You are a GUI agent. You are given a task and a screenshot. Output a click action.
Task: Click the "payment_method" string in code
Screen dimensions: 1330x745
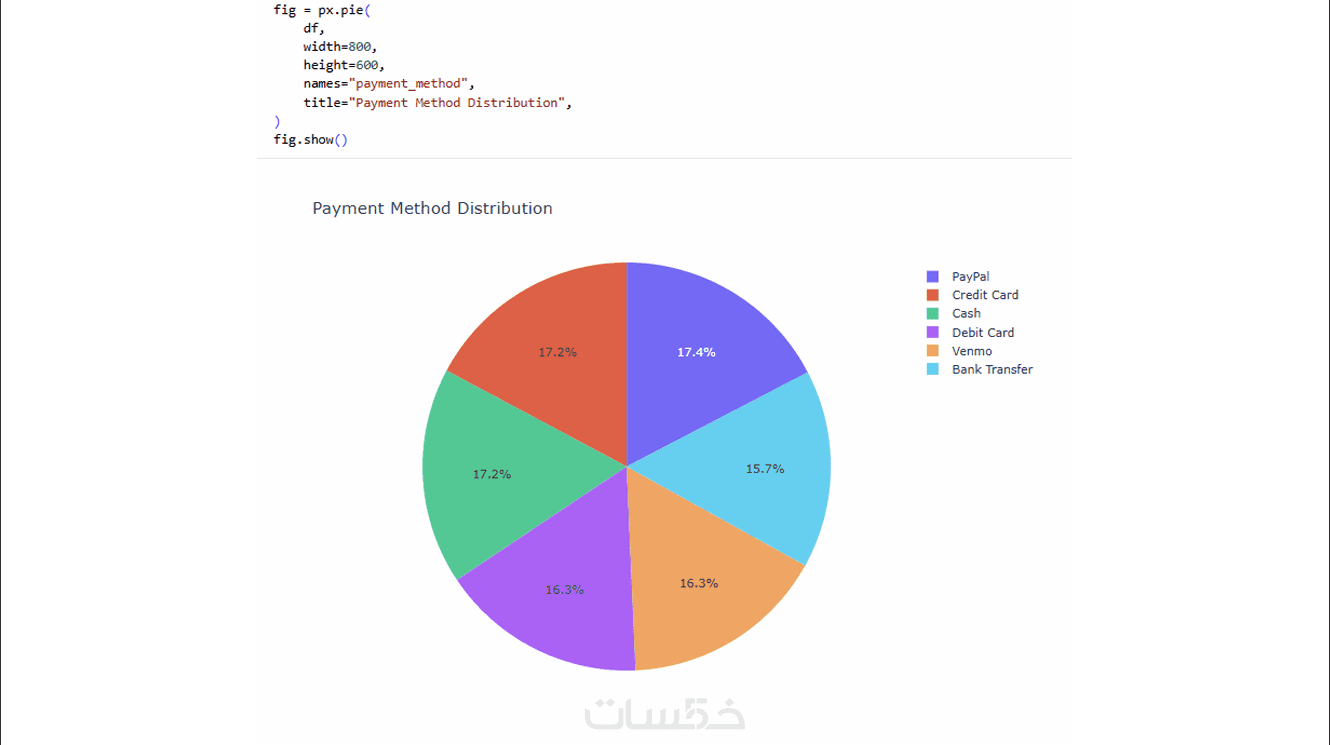point(410,84)
